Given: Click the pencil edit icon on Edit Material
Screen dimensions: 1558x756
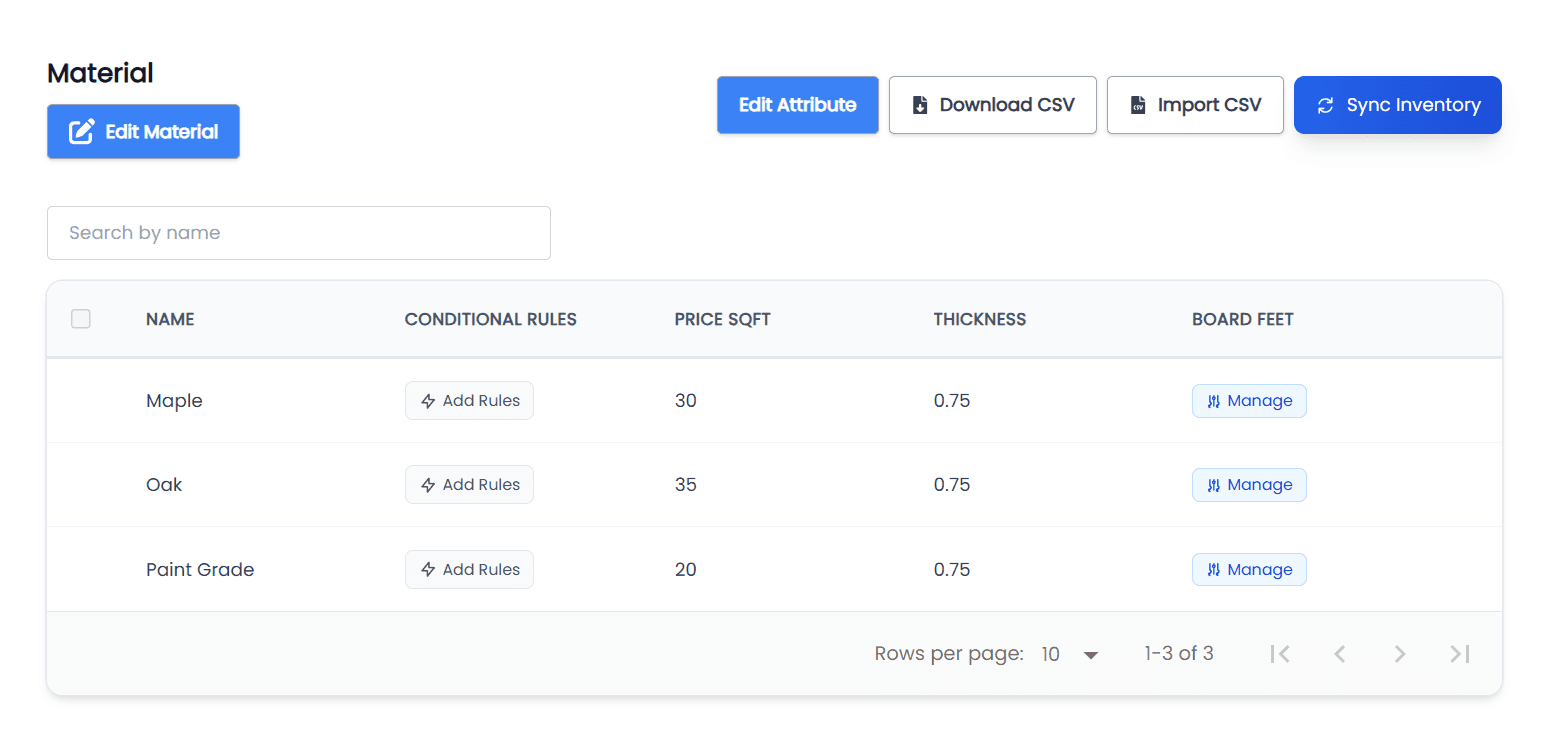Looking at the screenshot, I should click(82, 131).
